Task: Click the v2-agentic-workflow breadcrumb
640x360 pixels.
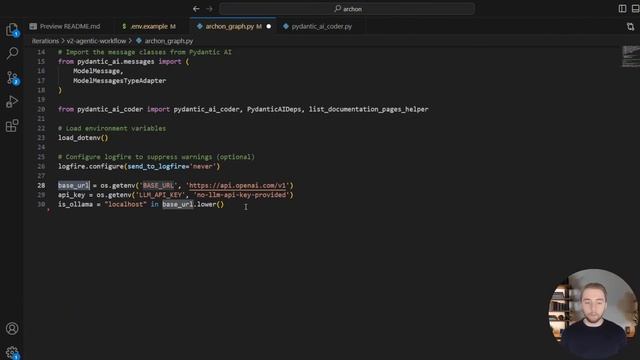Action: 96,41
